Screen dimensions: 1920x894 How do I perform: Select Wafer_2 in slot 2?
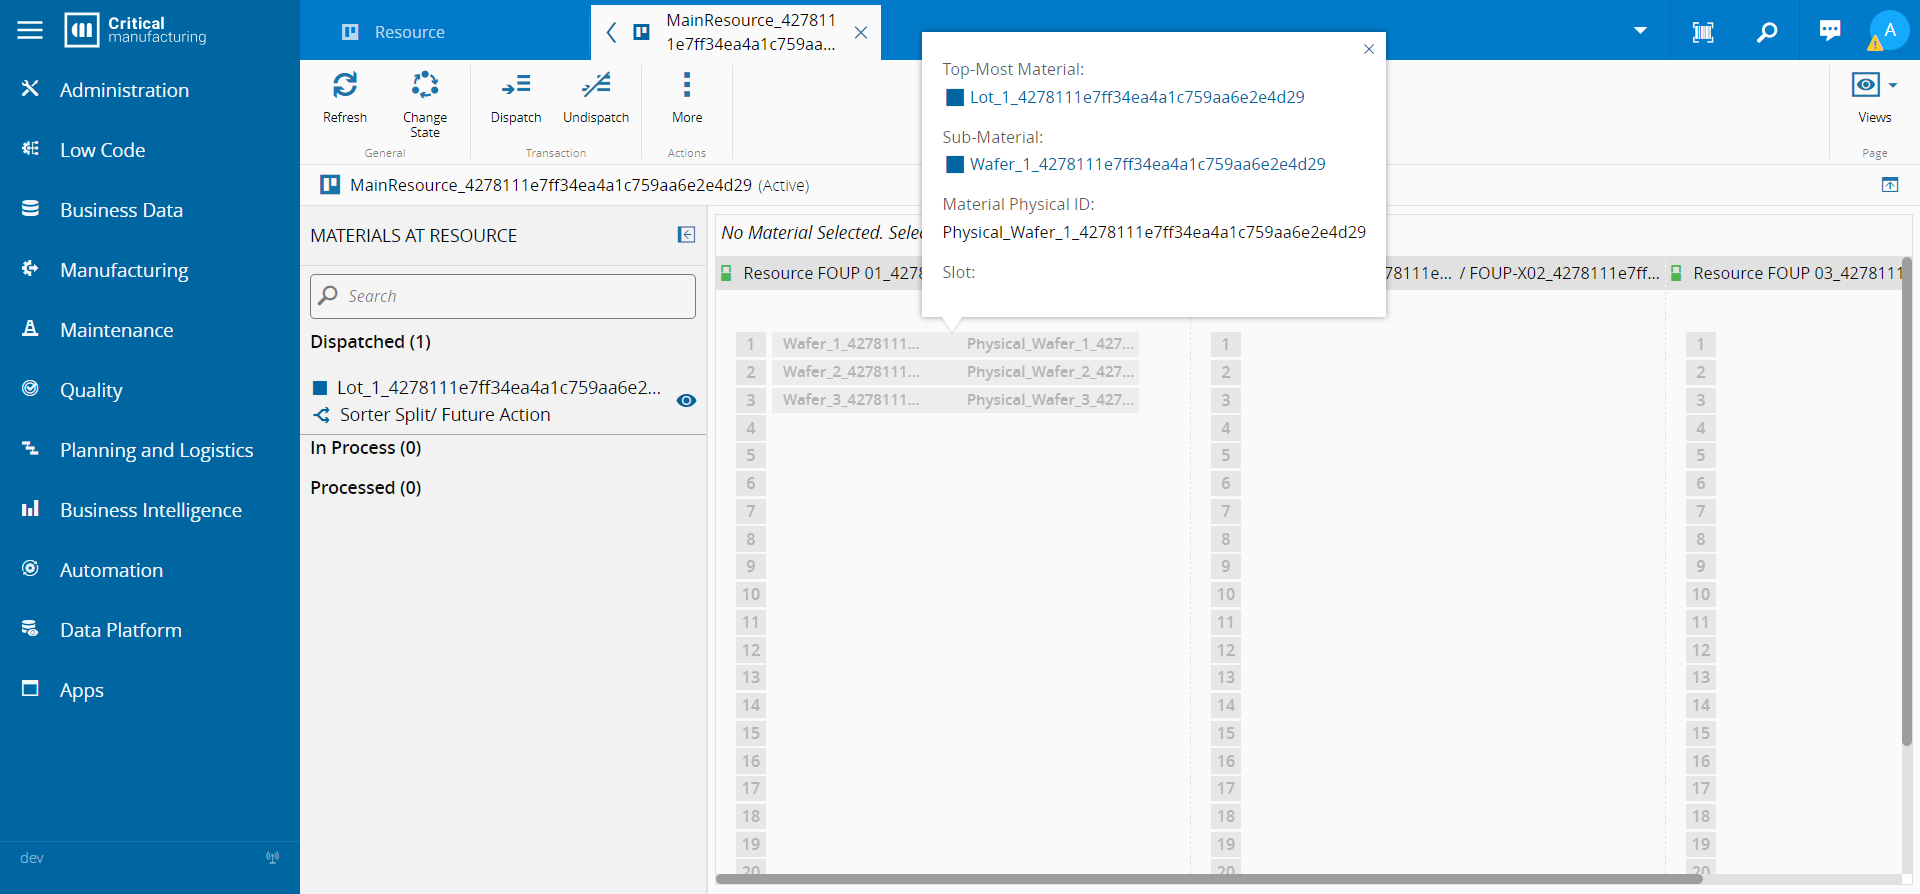pos(851,372)
